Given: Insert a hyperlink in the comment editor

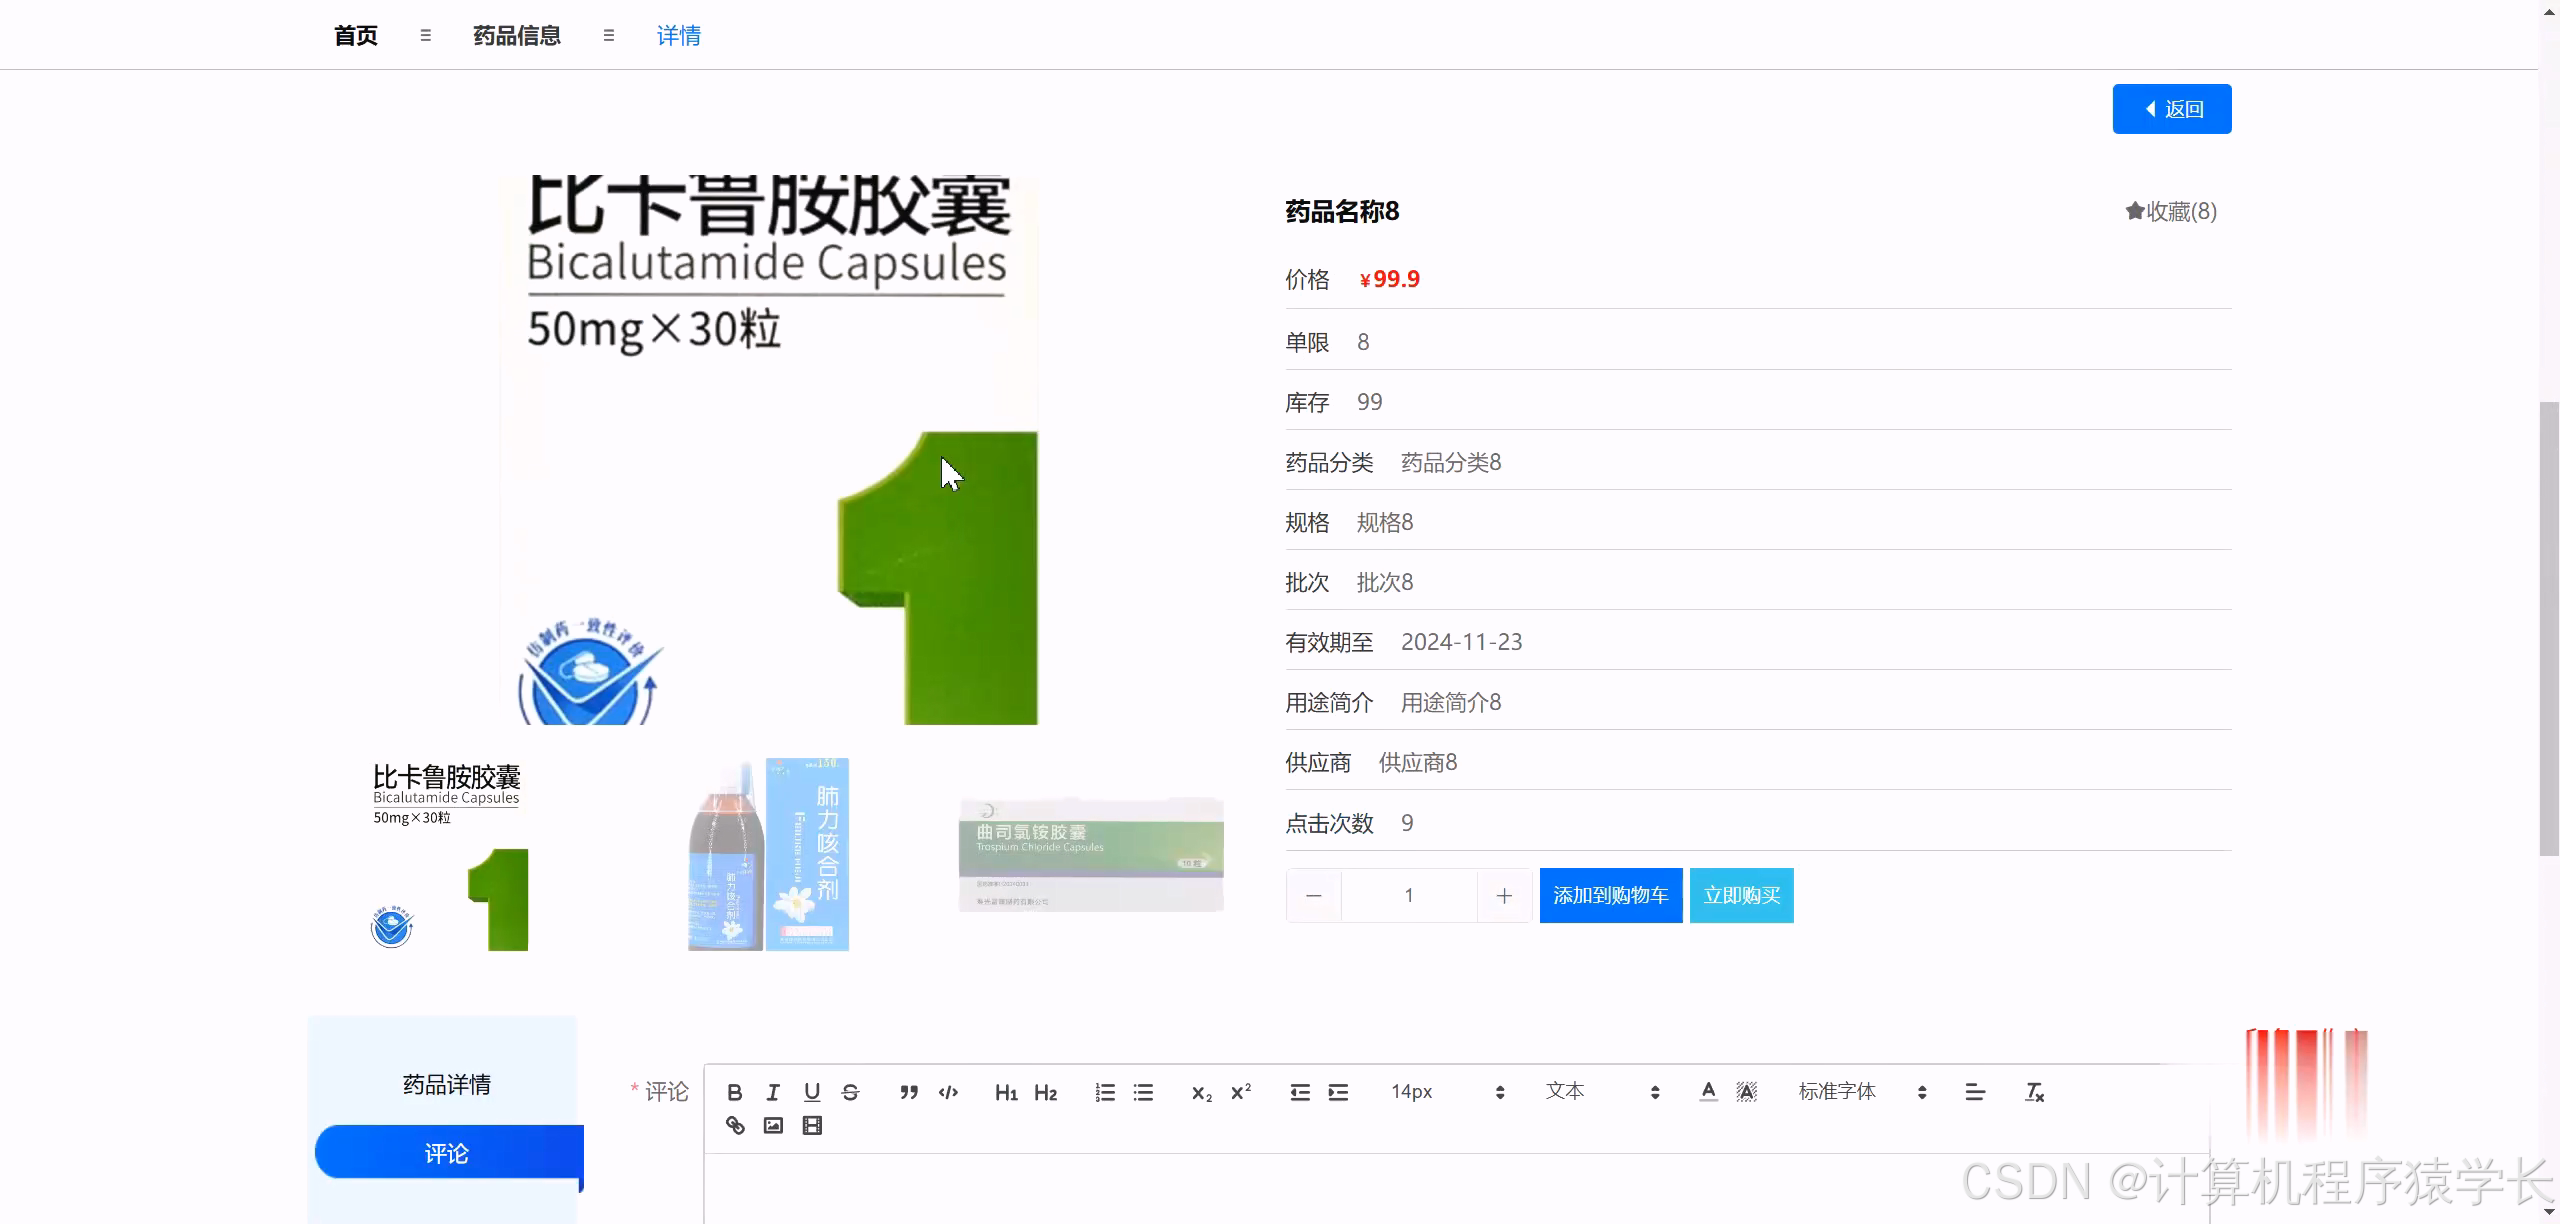Looking at the screenshot, I should click(x=735, y=1125).
